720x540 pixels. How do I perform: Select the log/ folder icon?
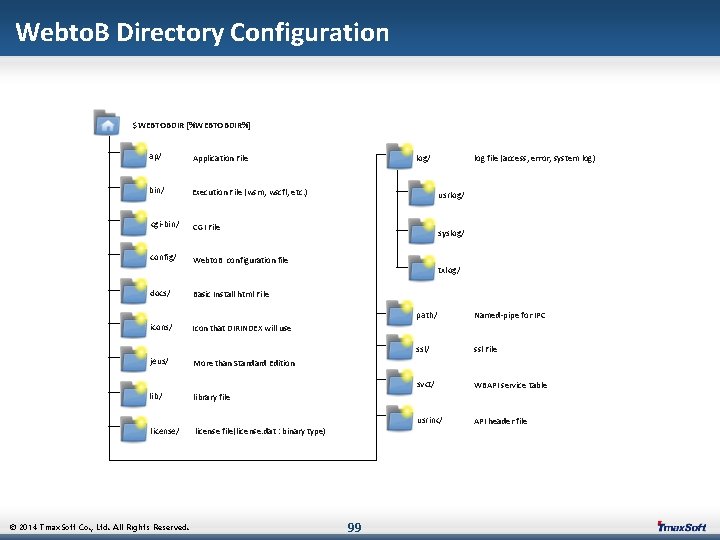(399, 156)
